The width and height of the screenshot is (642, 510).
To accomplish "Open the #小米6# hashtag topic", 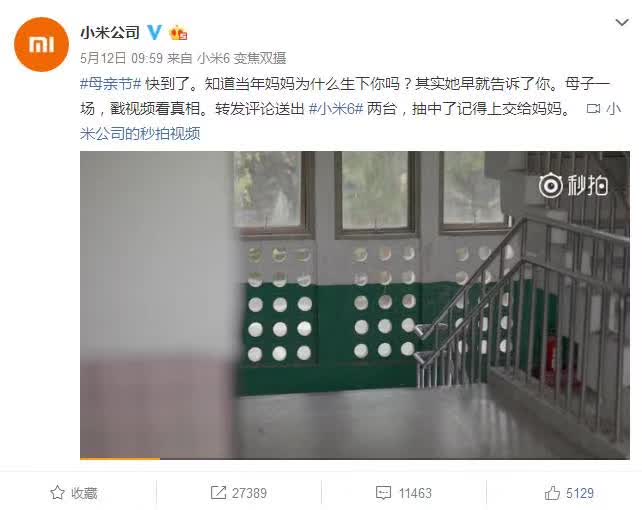I will (x=336, y=109).
